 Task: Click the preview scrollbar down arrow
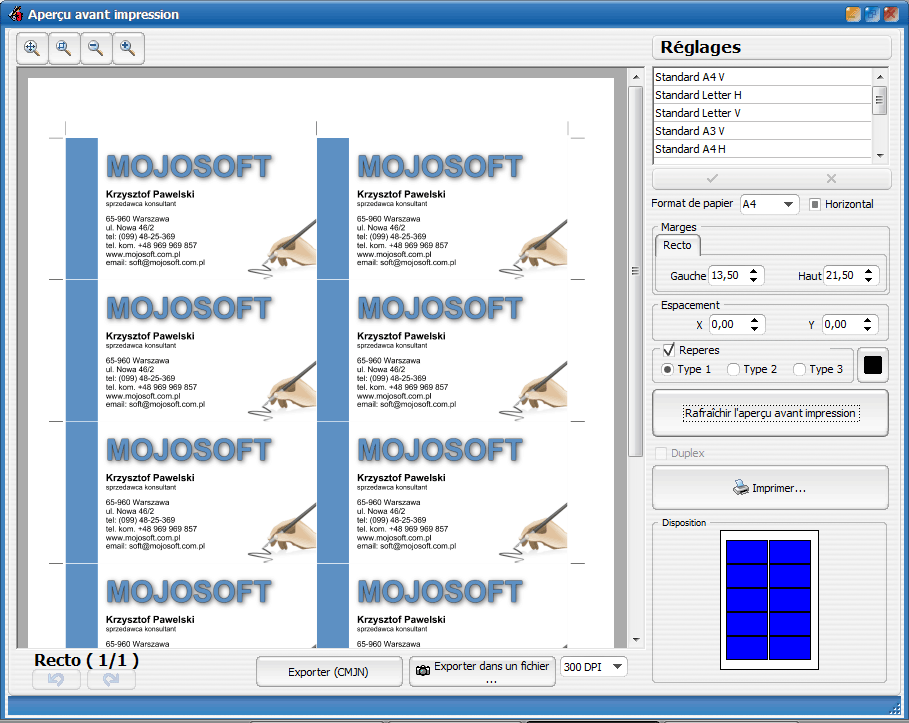636,640
